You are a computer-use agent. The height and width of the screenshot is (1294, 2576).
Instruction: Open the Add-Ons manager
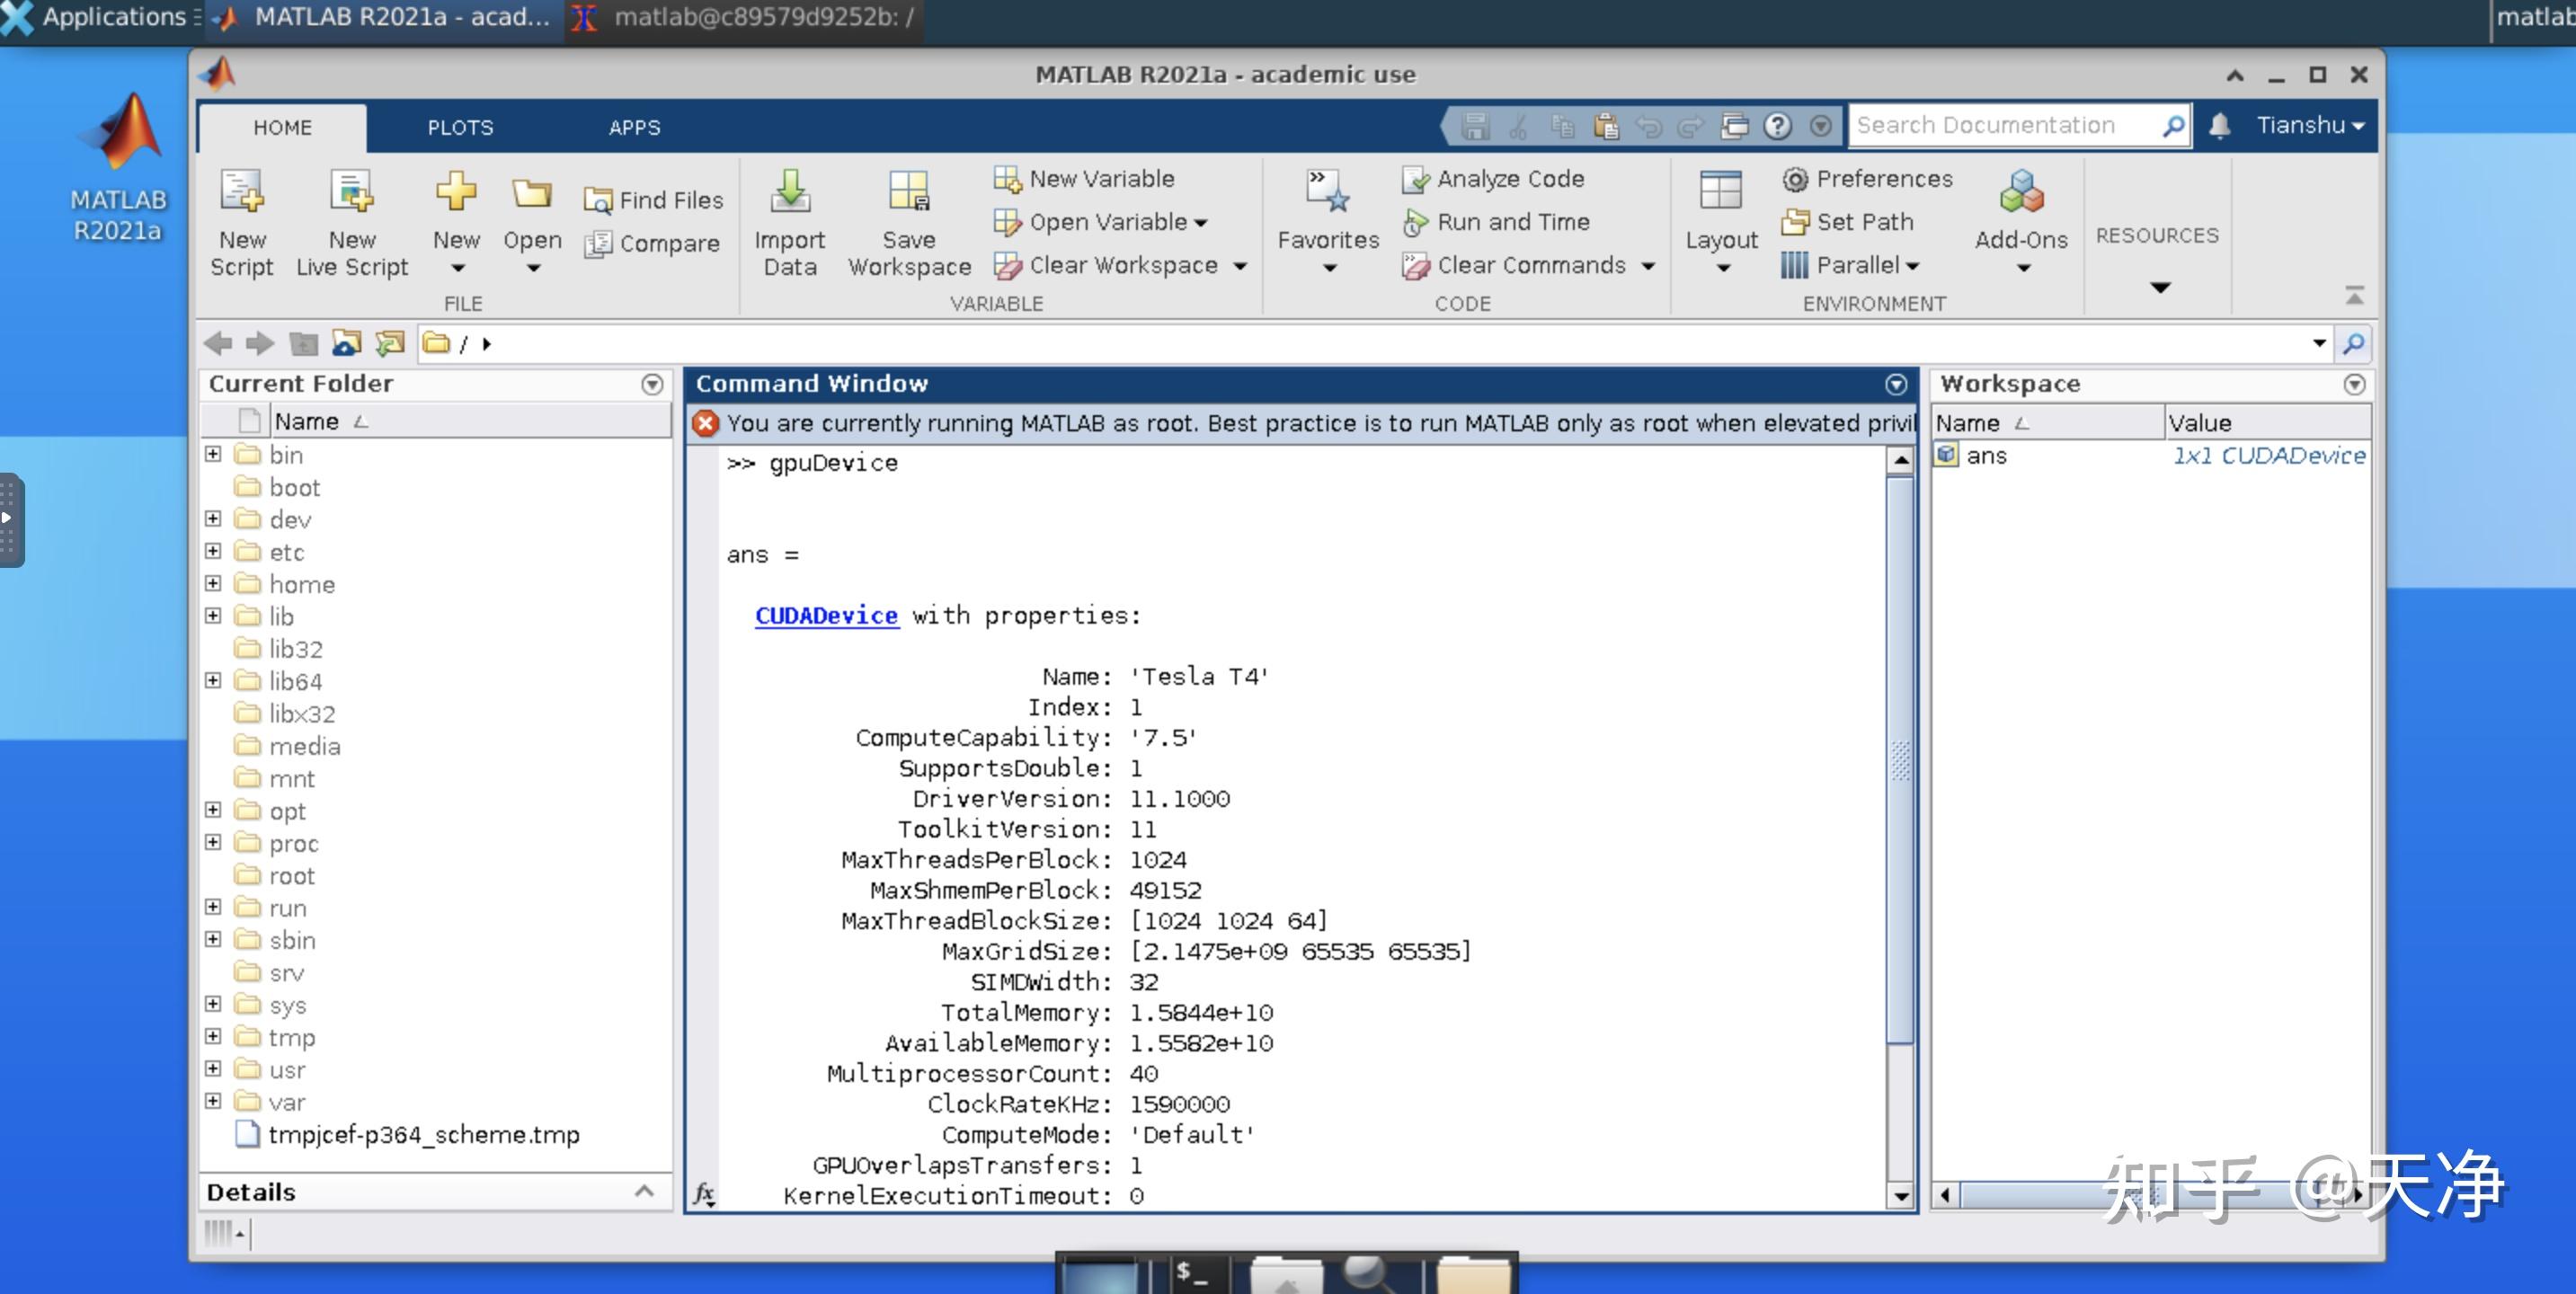point(2021,215)
